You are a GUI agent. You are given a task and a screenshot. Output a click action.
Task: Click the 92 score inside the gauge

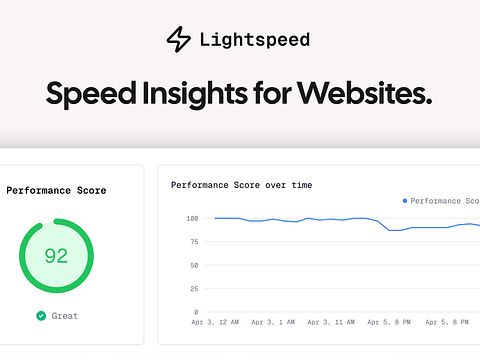(56, 256)
